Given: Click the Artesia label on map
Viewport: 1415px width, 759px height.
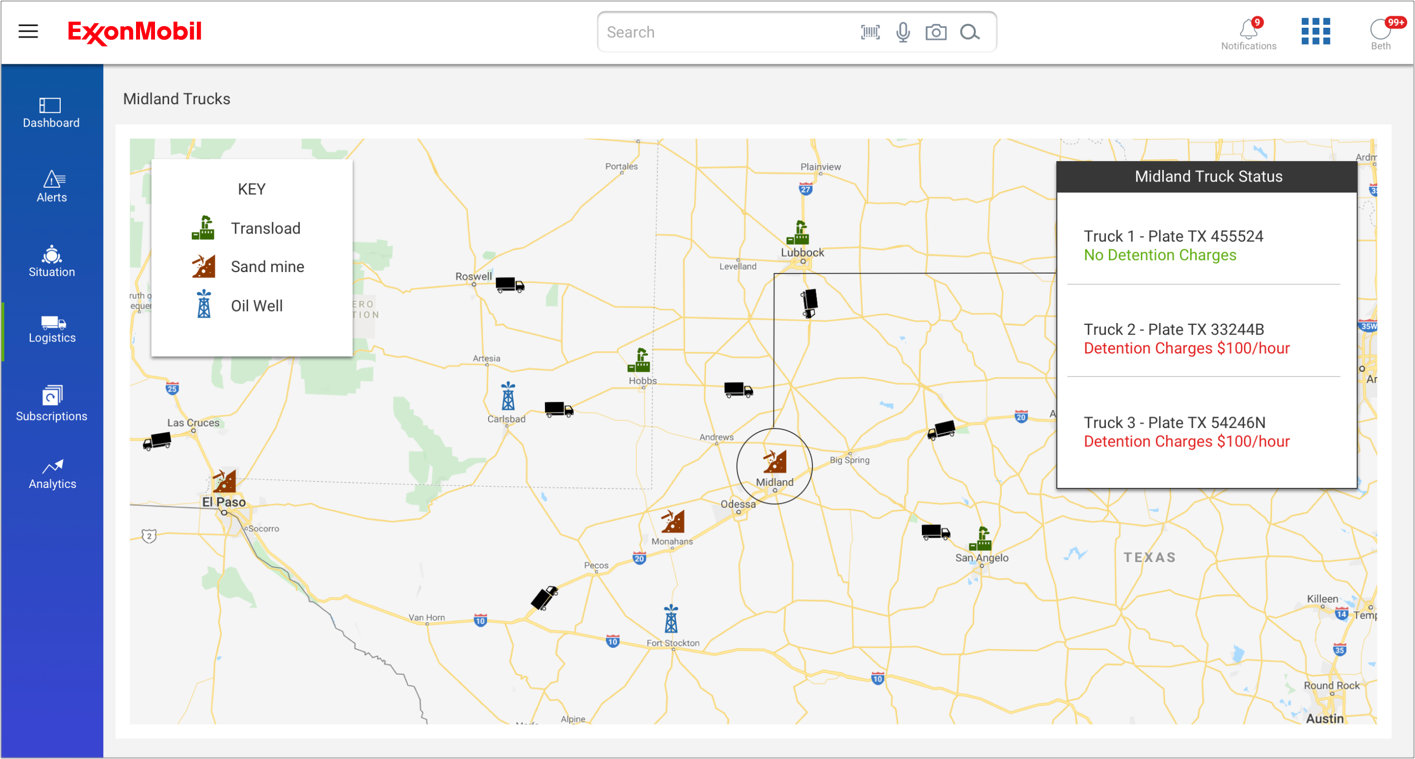Looking at the screenshot, I should tap(486, 358).
